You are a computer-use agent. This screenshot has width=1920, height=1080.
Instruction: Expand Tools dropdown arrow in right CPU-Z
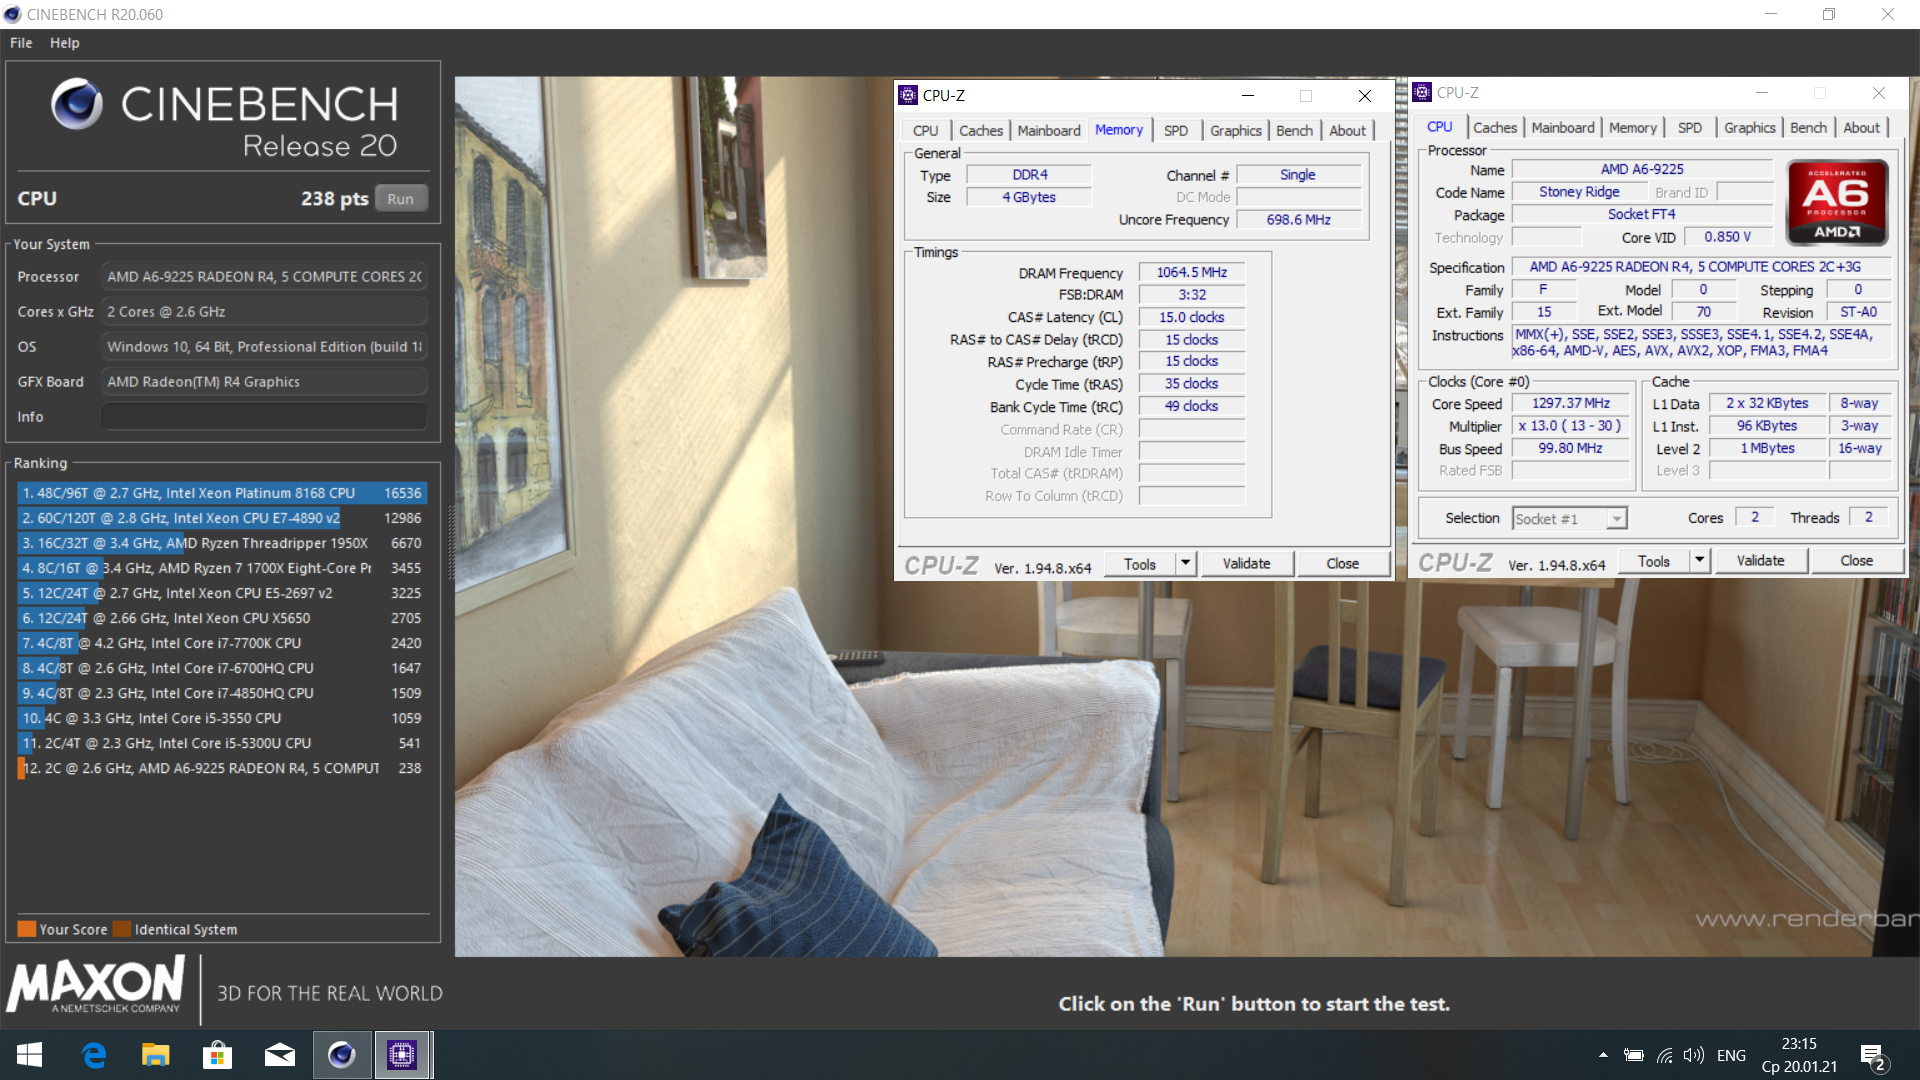1699,561
